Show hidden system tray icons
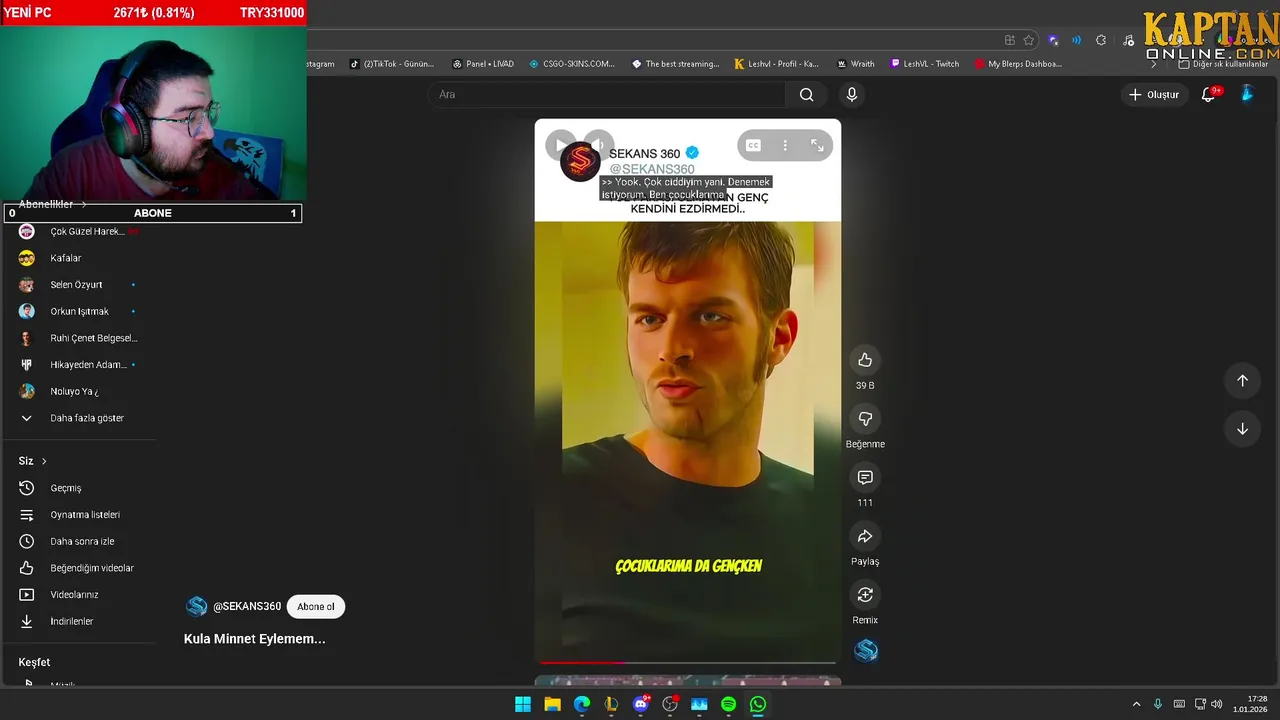The height and width of the screenshot is (720, 1280). pos(1136,704)
